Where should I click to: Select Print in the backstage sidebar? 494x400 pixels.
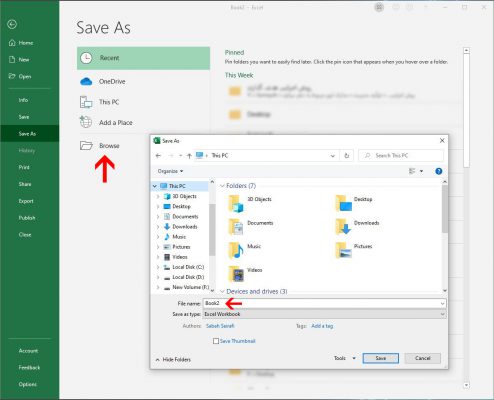pyautogui.click(x=24, y=167)
